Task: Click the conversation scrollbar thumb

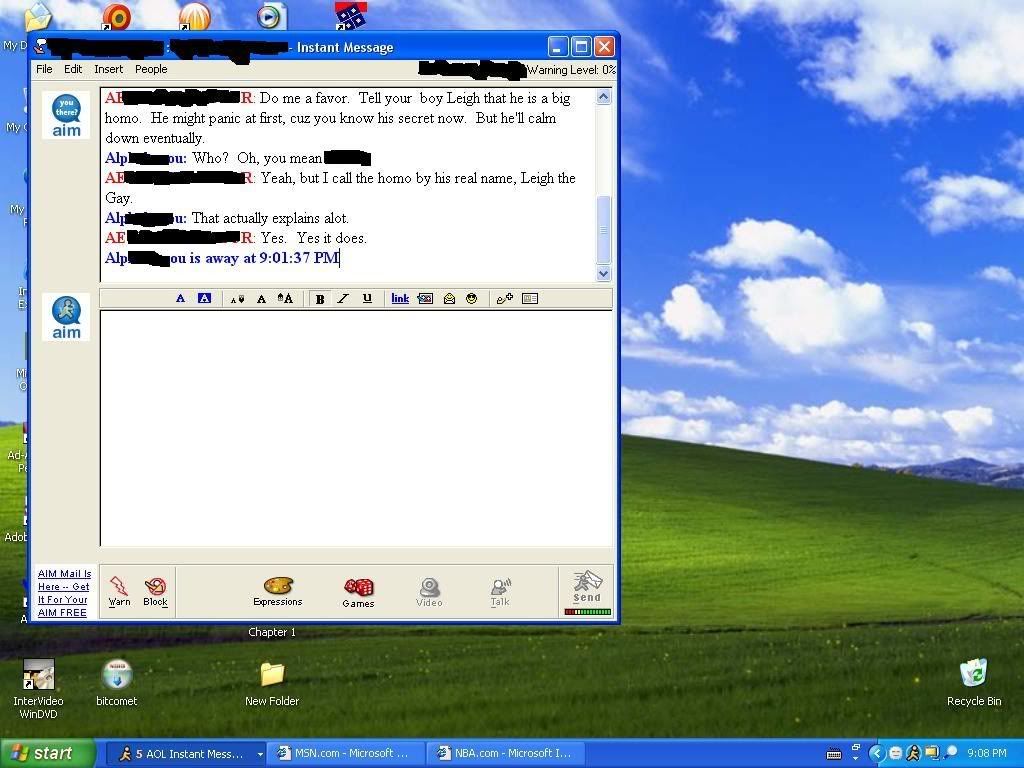Action: pos(603,229)
